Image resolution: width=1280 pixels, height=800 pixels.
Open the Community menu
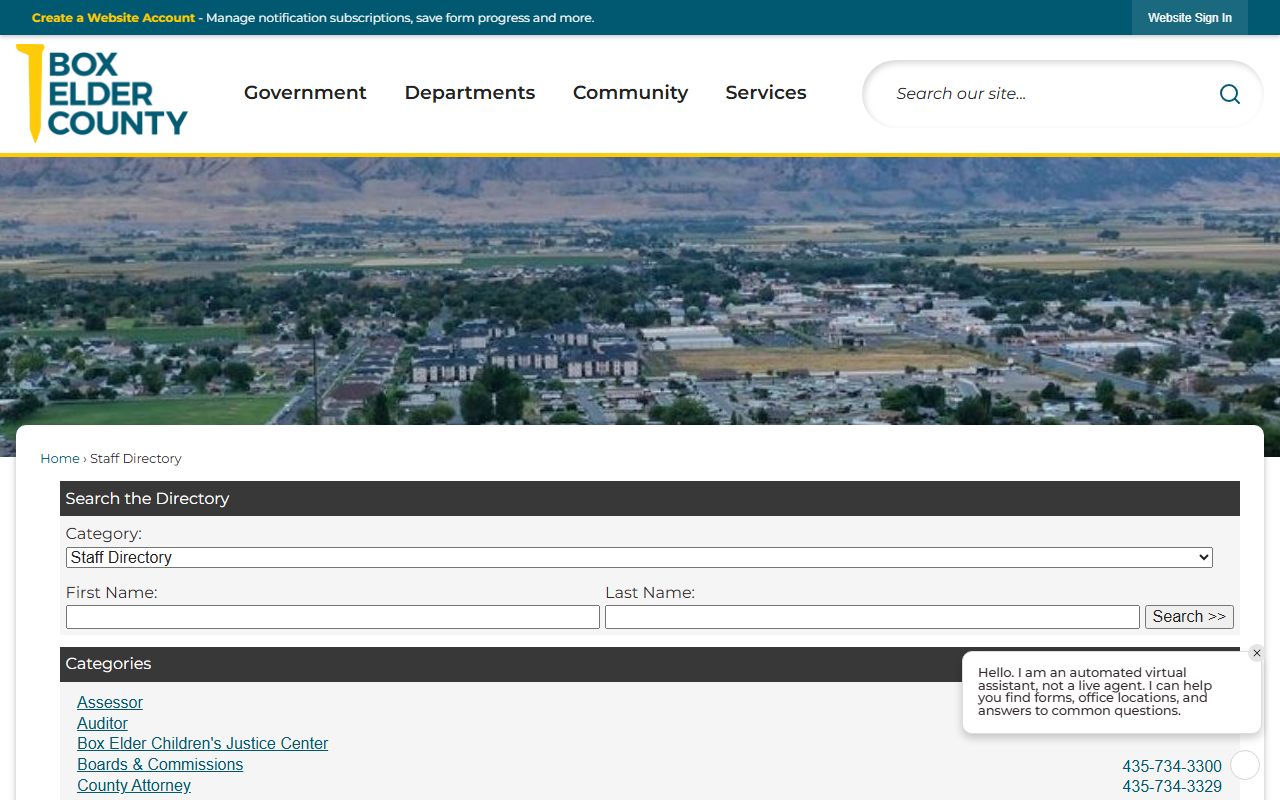click(x=630, y=93)
